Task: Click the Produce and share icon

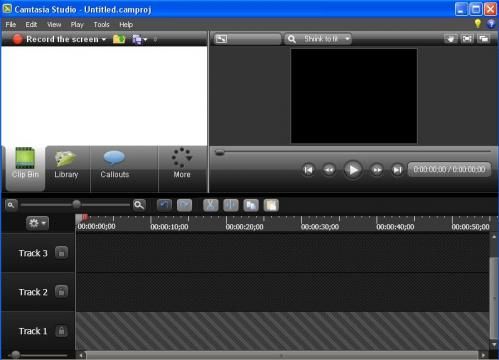Action: point(137,39)
